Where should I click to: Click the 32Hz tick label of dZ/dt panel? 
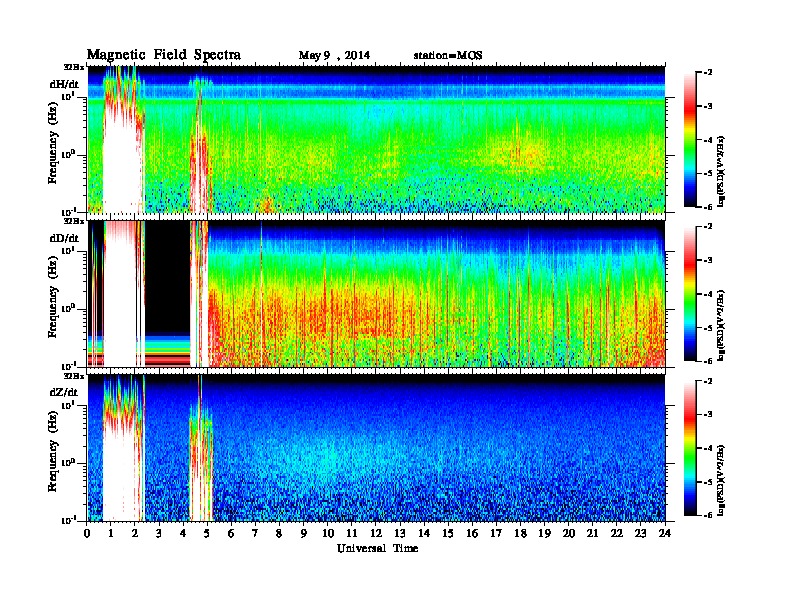point(73,376)
